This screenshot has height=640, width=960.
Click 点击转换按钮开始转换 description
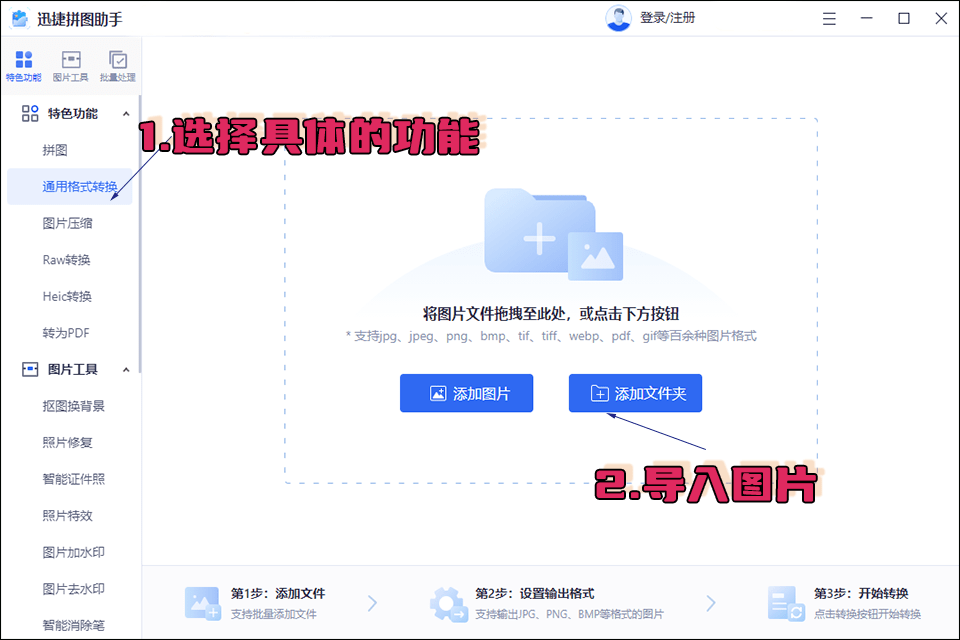click(x=867, y=614)
